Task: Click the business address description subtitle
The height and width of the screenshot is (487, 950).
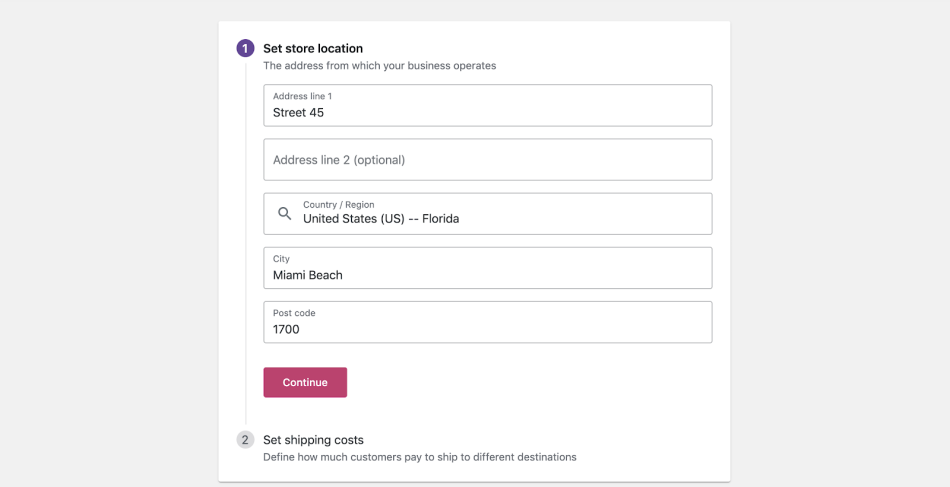Action: (x=379, y=65)
